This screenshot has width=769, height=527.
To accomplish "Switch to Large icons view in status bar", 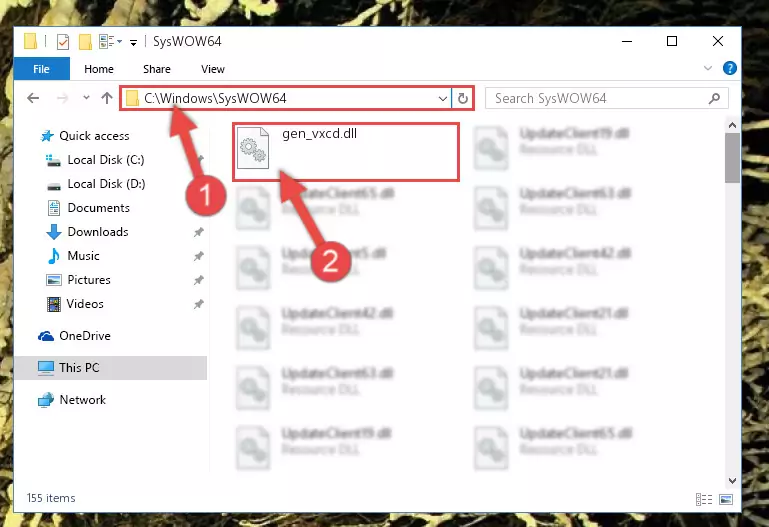I will [726, 500].
